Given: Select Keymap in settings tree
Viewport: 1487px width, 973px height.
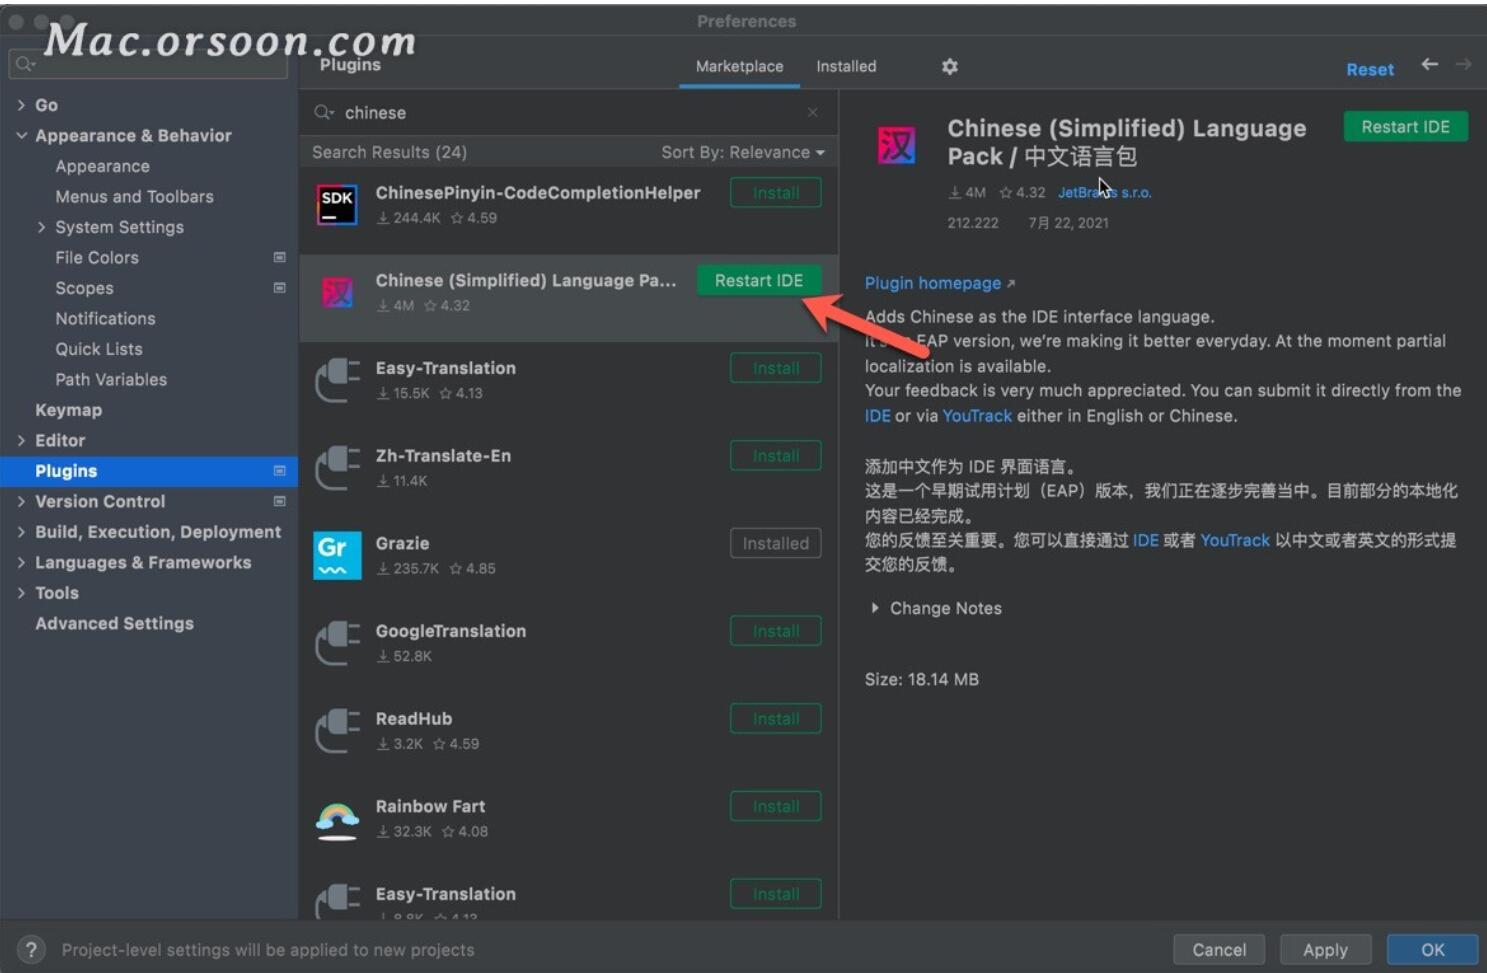Looking at the screenshot, I should point(68,410).
